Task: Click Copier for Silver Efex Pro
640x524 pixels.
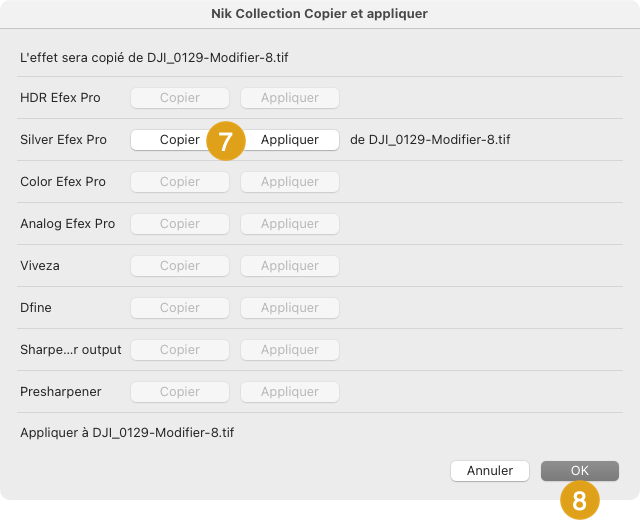Action: click(x=180, y=140)
